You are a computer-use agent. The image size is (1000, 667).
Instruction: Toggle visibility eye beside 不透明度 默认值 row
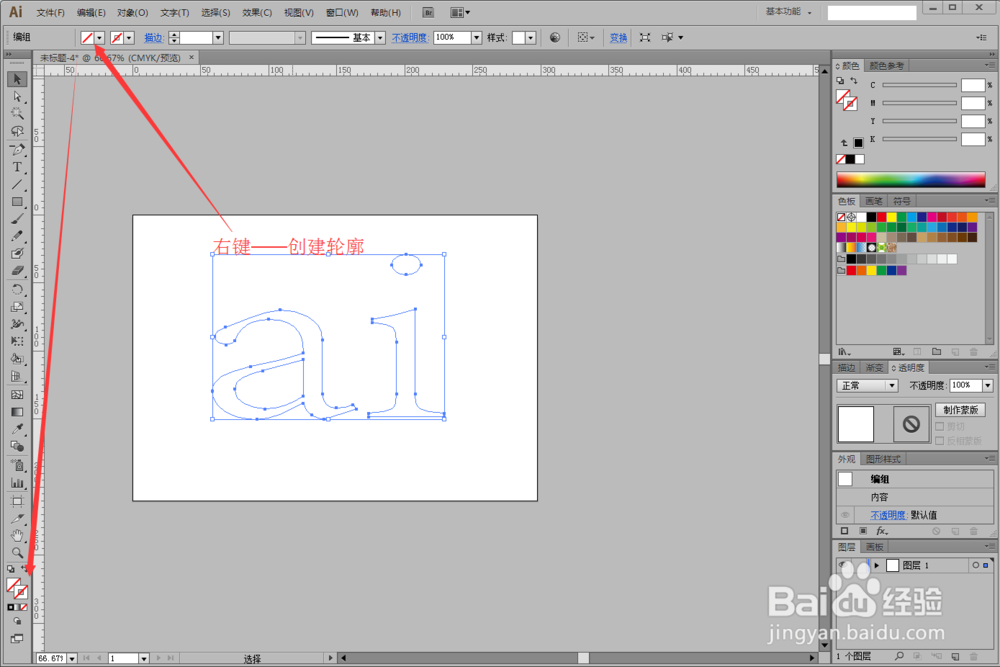click(845, 515)
